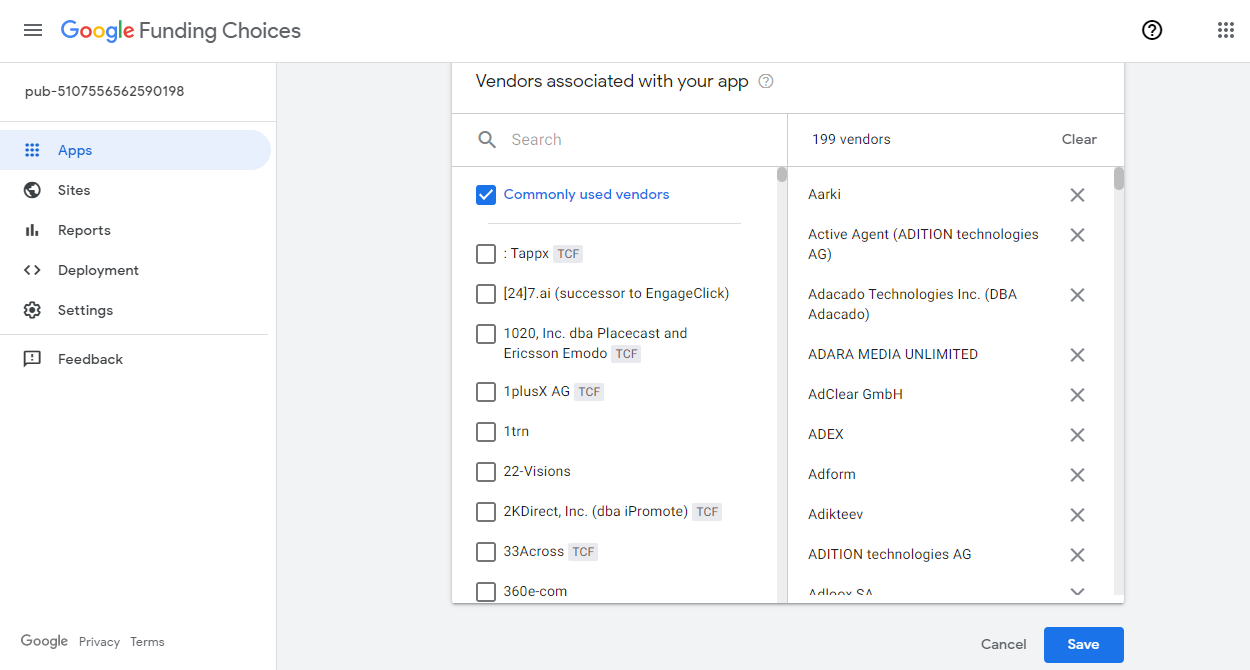This screenshot has width=1250, height=670.
Task: Click the ADEX vendor name
Action: coord(826,435)
